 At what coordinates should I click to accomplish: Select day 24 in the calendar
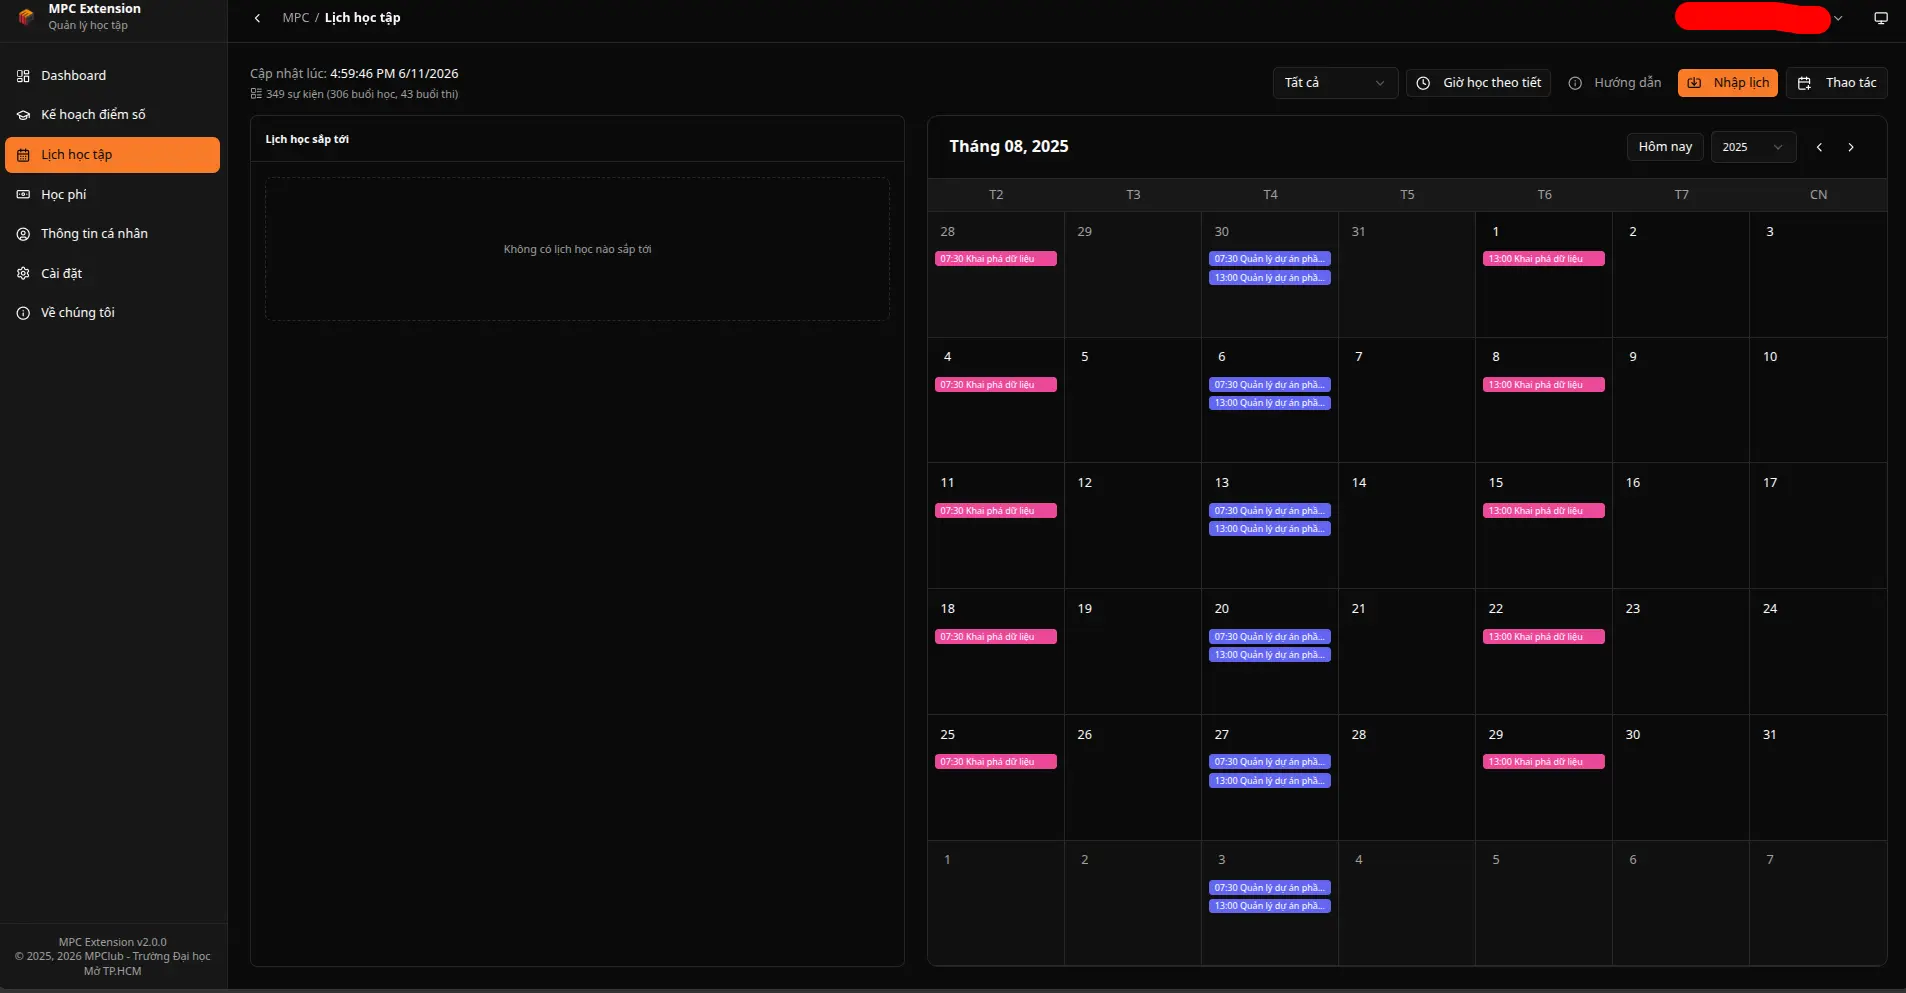[x=1818, y=651]
